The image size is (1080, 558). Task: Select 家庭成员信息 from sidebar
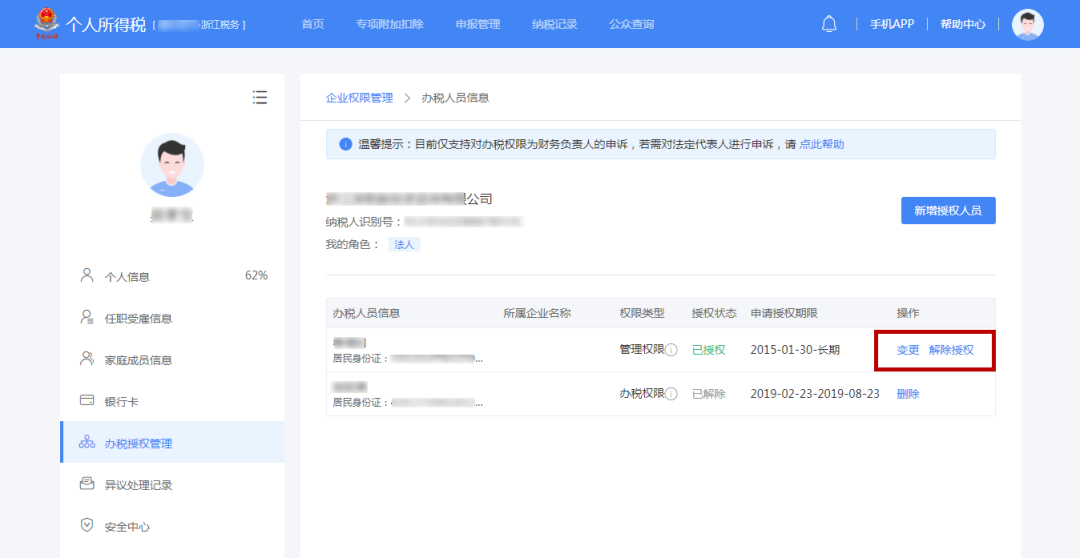pos(138,360)
